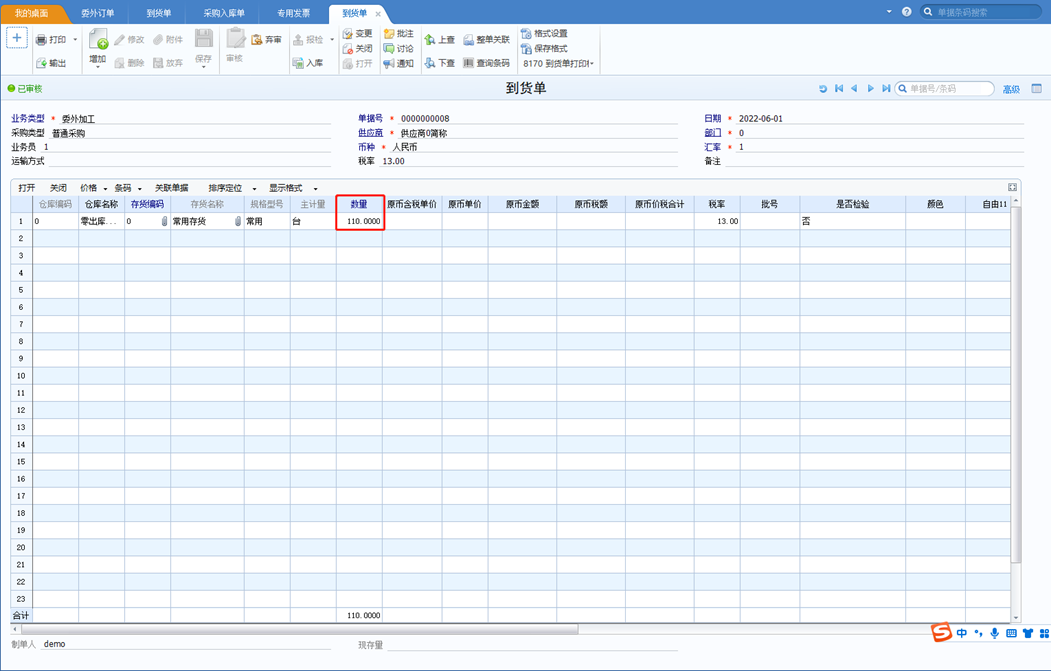Click the Sogou input method S icon
Viewport: 1051px width, 671px height.
pyautogui.click(x=941, y=632)
